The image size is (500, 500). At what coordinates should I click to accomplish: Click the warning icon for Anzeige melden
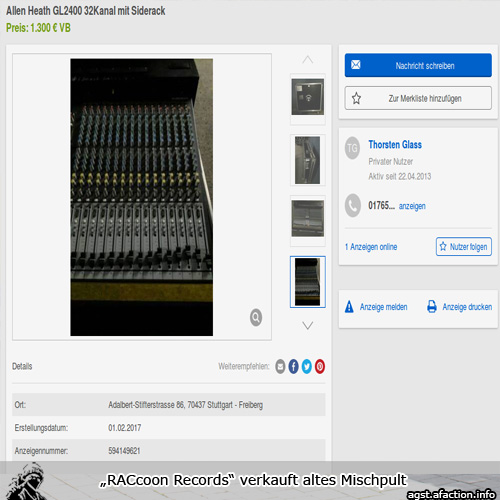(349, 306)
